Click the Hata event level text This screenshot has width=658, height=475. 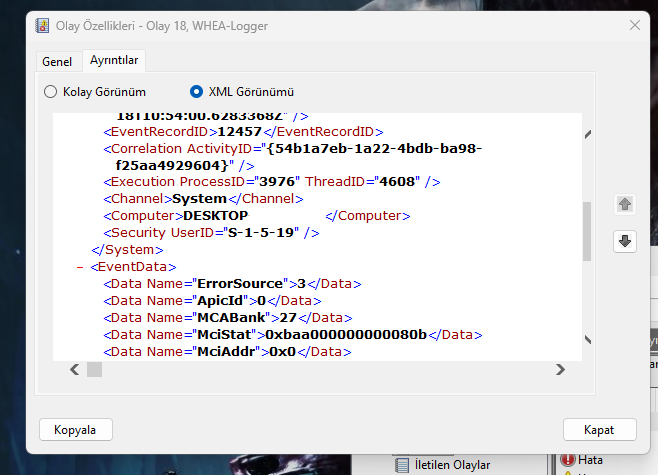590,460
